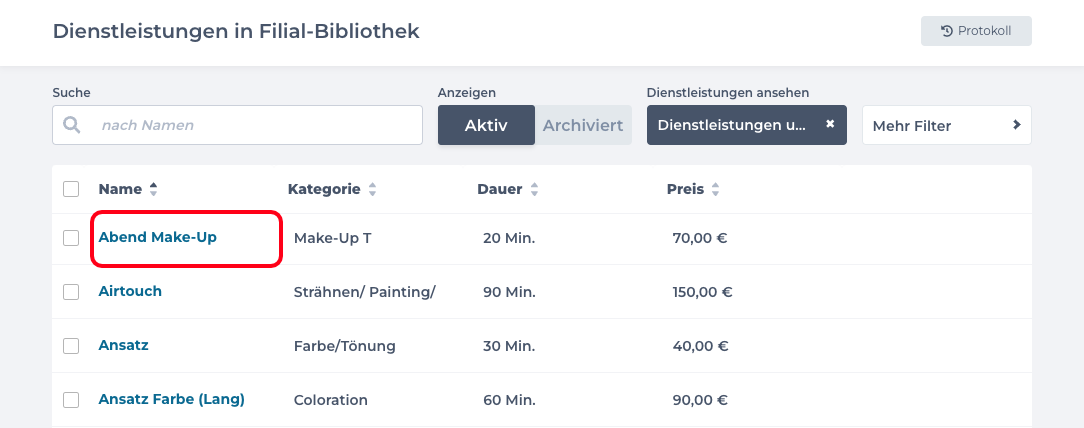The width and height of the screenshot is (1084, 428).
Task: Select the Airtouch row checkbox
Action: [71, 292]
